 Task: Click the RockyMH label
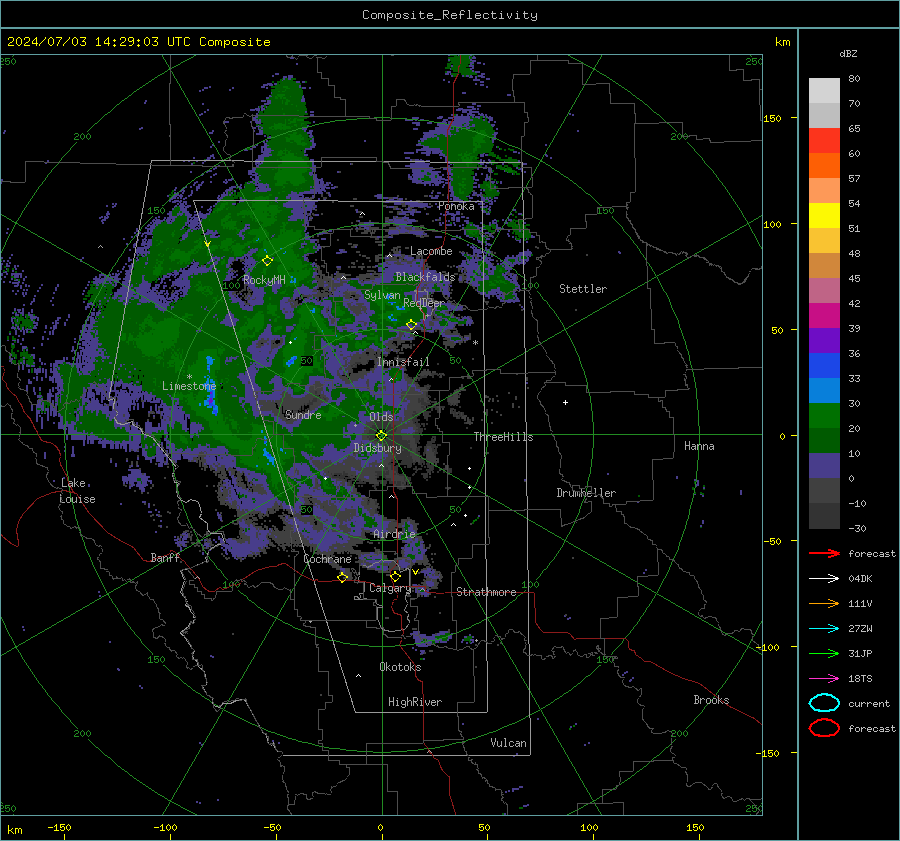point(264,280)
